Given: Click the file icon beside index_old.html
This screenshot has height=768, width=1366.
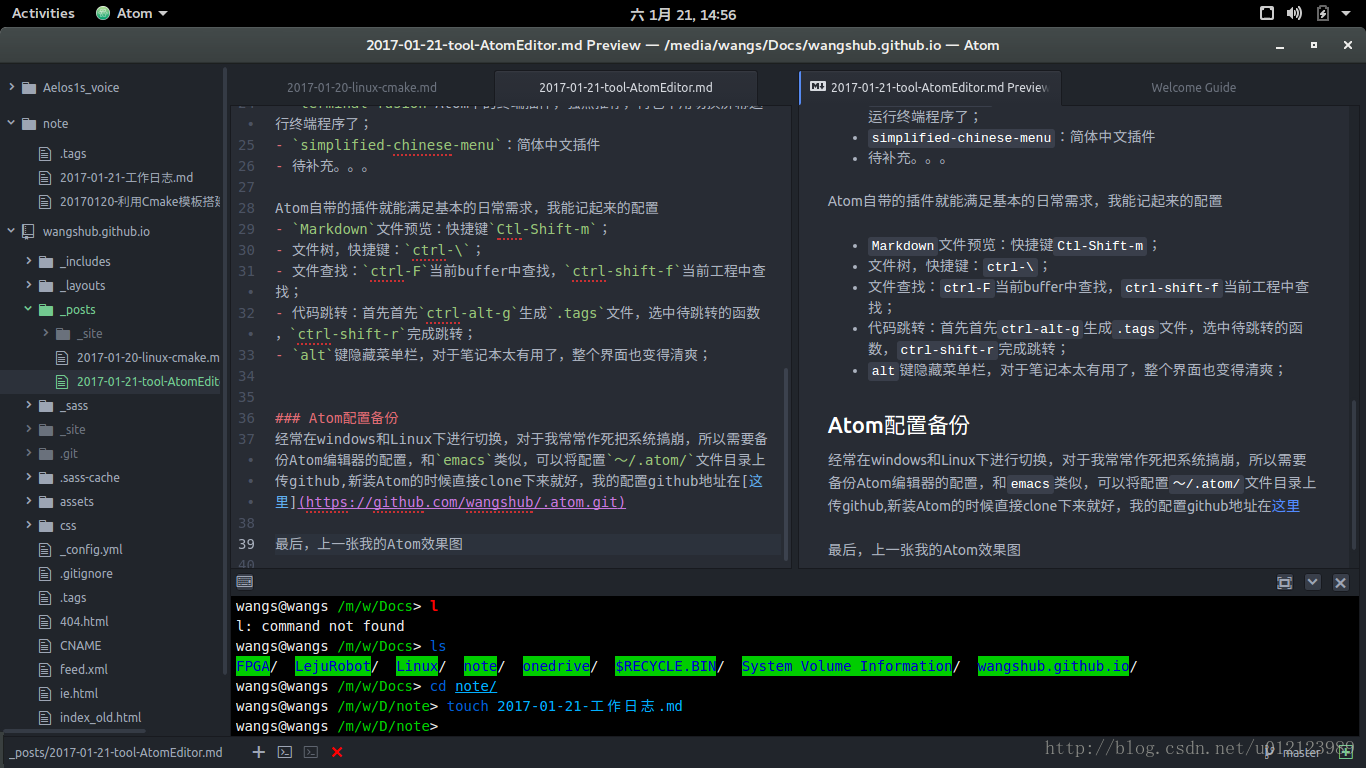Looking at the screenshot, I should [x=44, y=718].
